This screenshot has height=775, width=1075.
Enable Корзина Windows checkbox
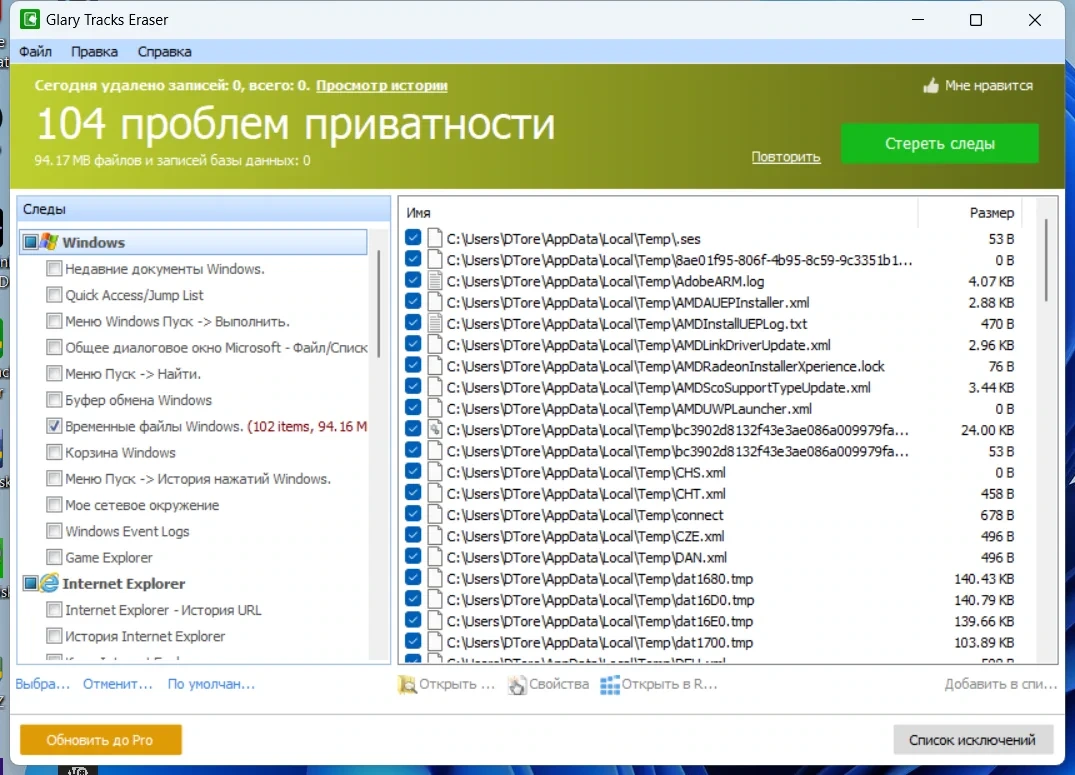click(x=54, y=452)
